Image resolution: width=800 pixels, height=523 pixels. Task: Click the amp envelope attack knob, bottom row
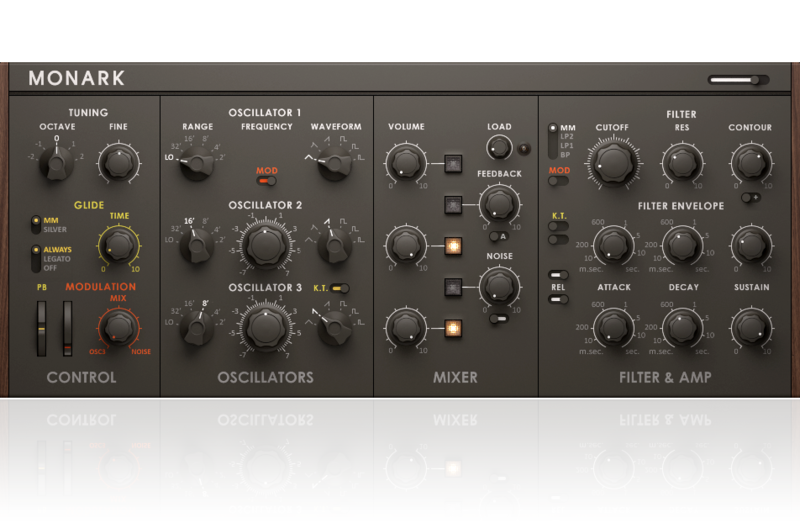(613, 328)
